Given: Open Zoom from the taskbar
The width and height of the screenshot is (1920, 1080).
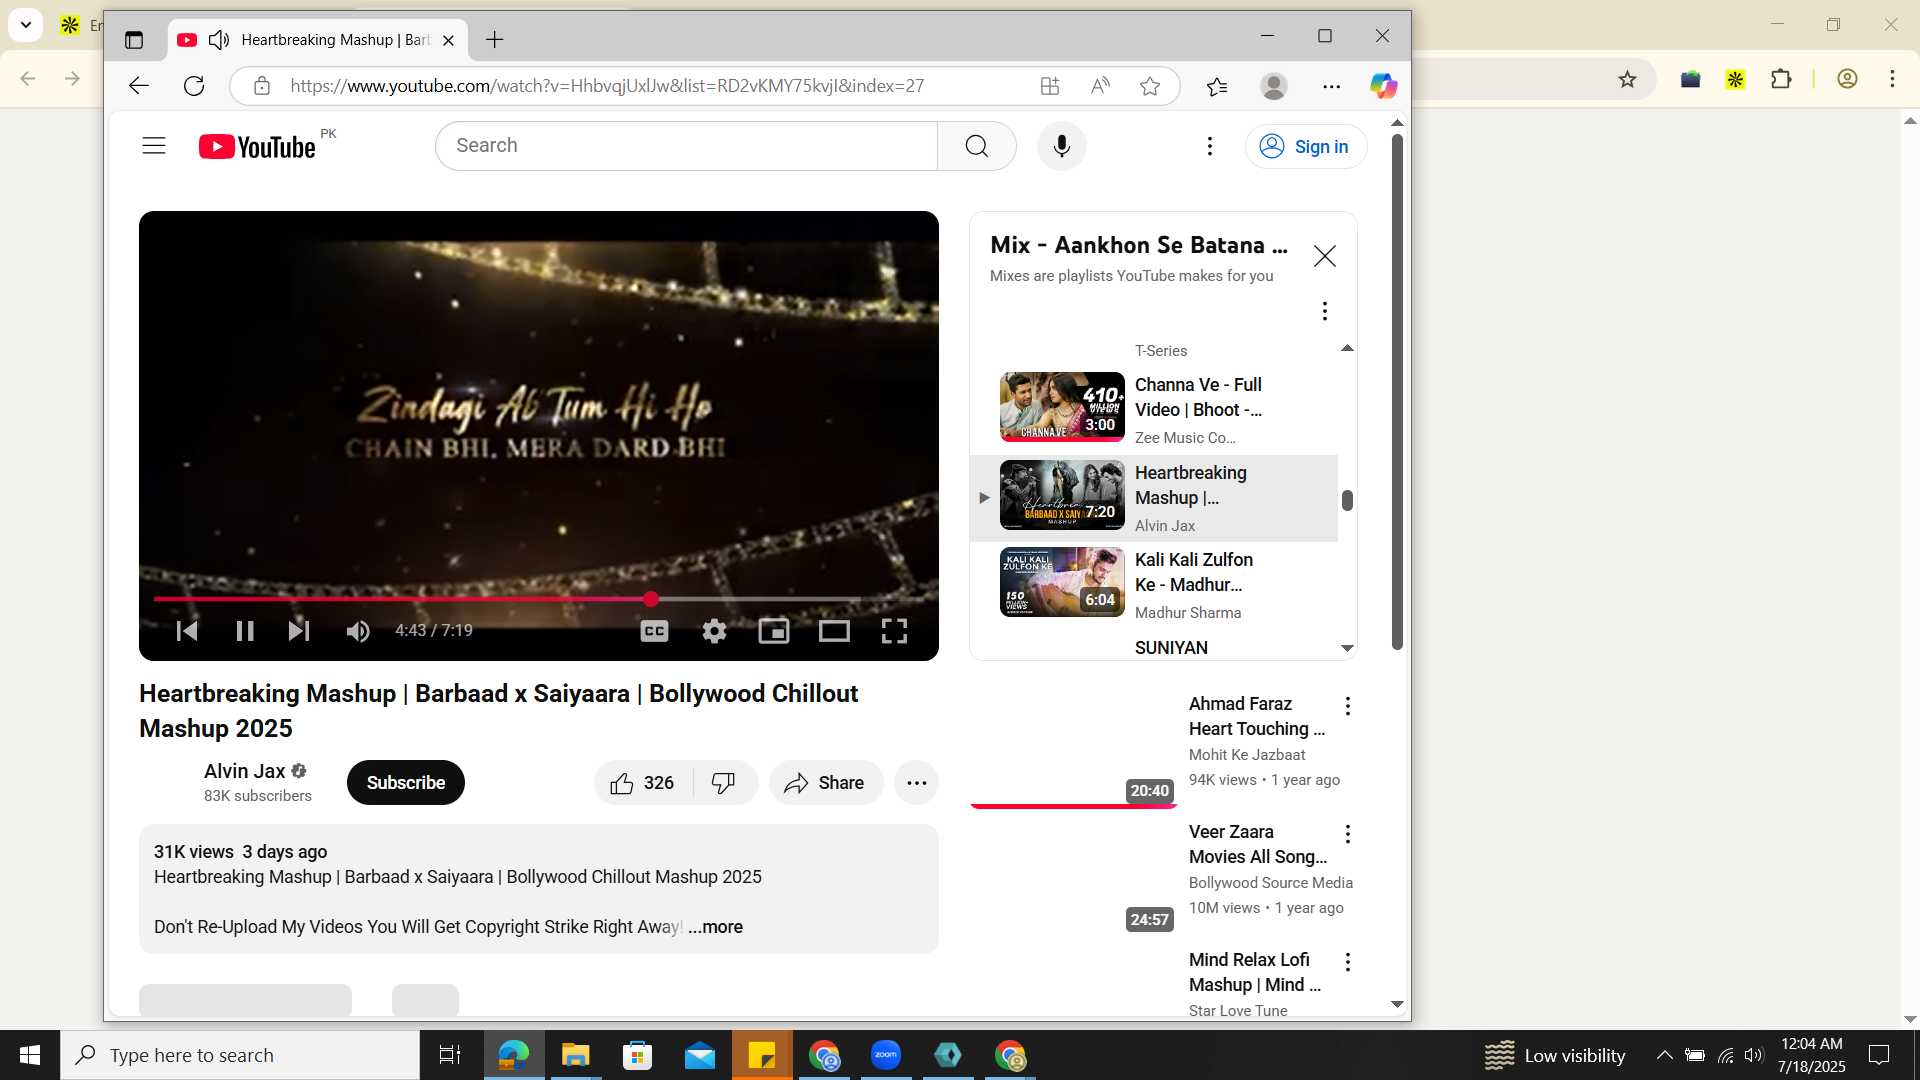Looking at the screenshot, I should coord(886,1055).
